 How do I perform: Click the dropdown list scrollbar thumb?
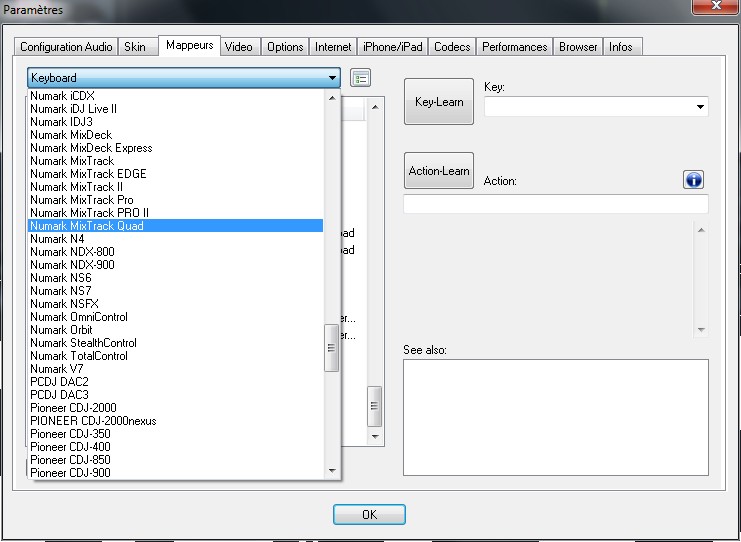(x=332, y=349)
